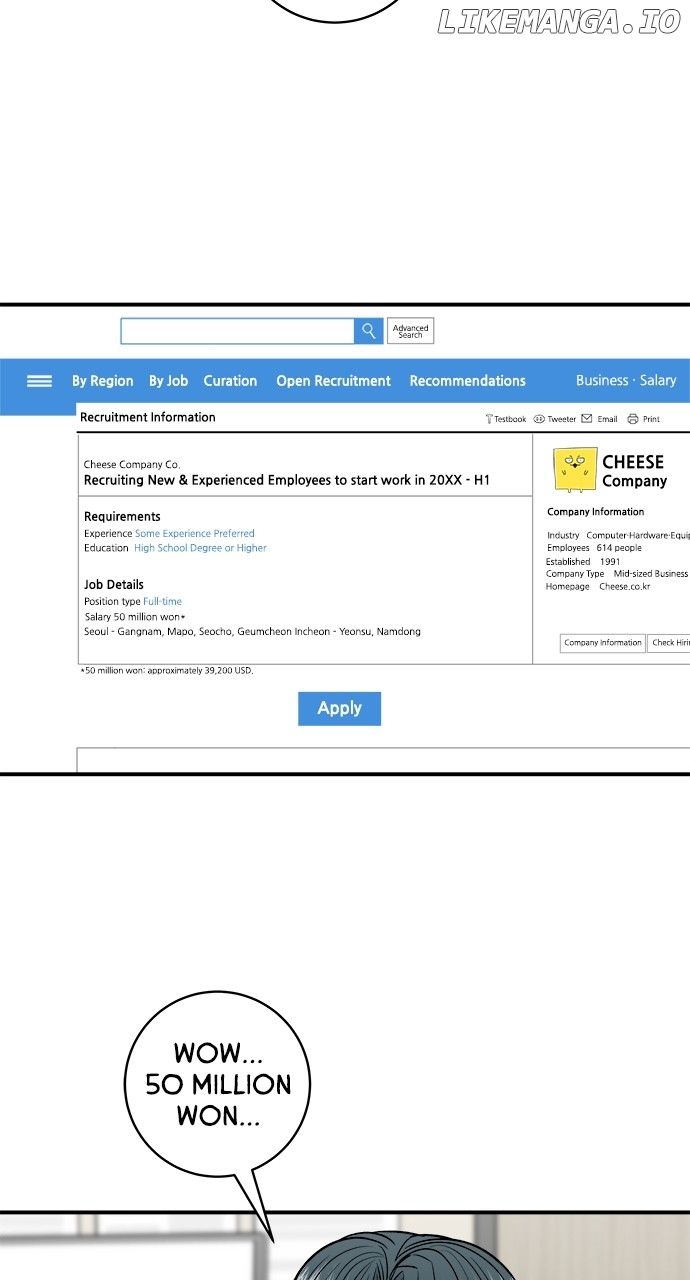
Task: Select the By Job menu item
Action: (168, 381)
